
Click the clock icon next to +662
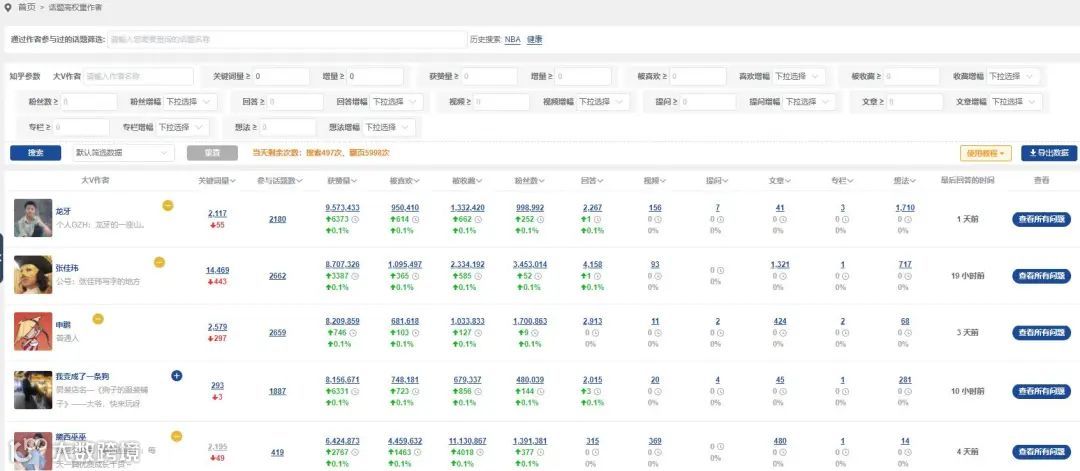pyautogui.click(x=479, y=219)
